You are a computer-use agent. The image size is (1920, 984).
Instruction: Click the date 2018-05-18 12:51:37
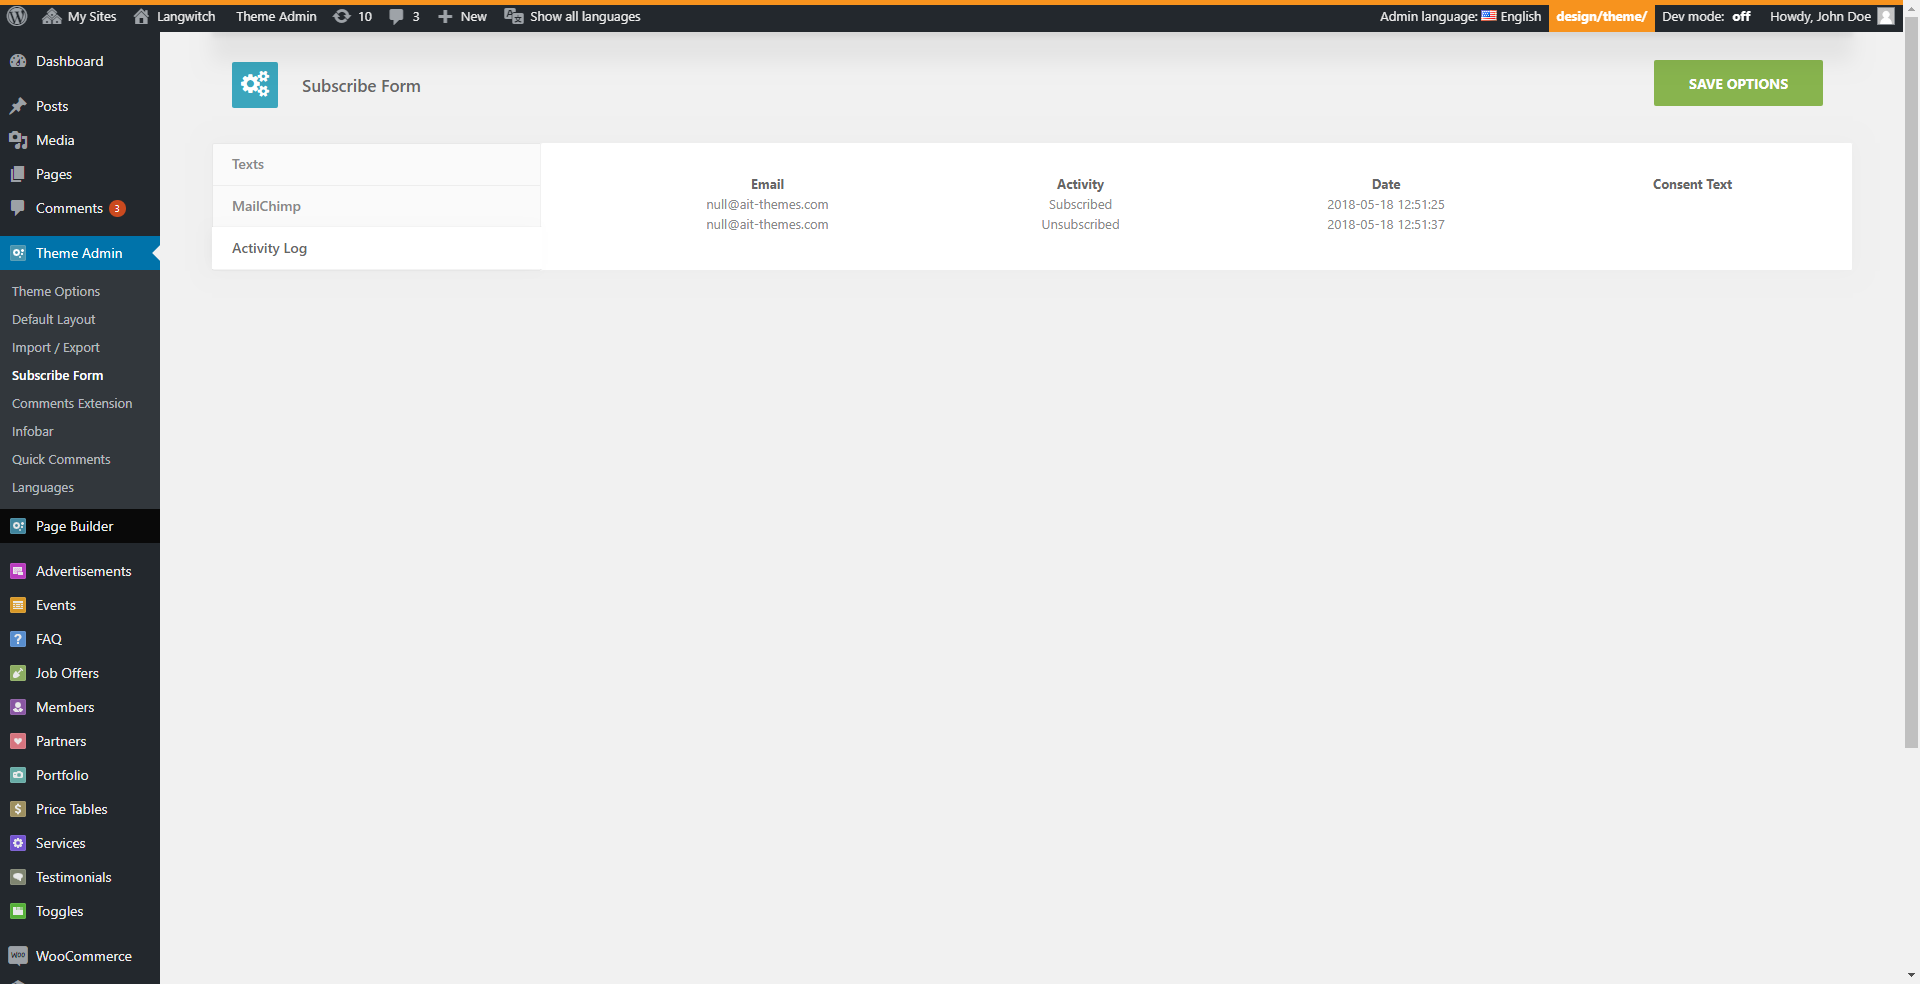(x=1386, y=224)
